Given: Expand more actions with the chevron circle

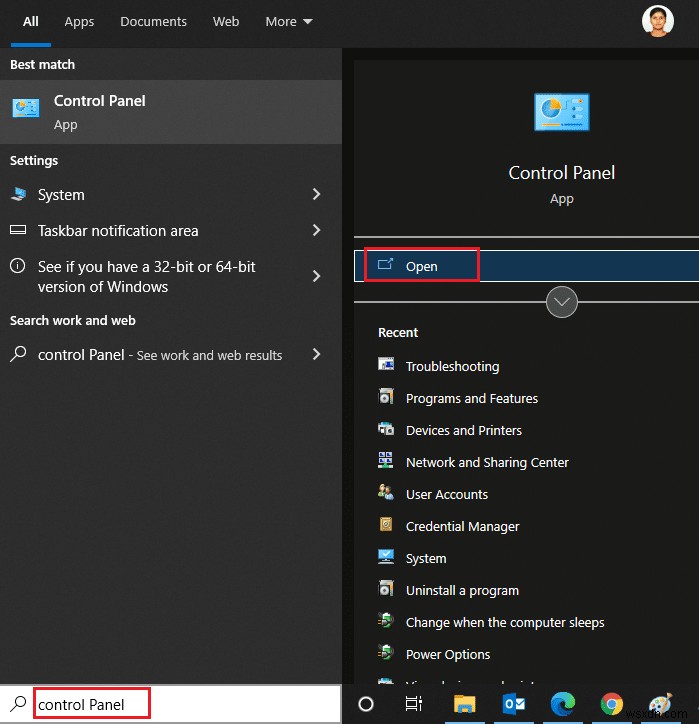Looking at the screenshot, I should [561, 302].
